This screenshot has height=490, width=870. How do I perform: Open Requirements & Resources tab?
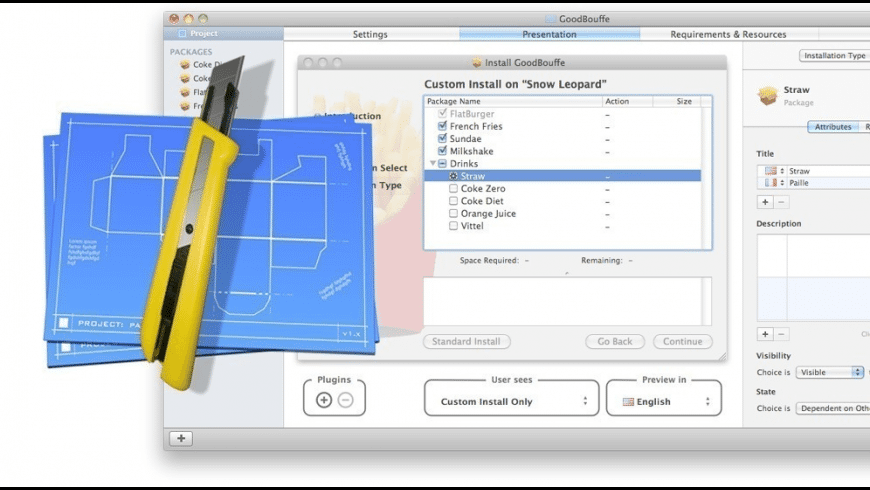728,34
